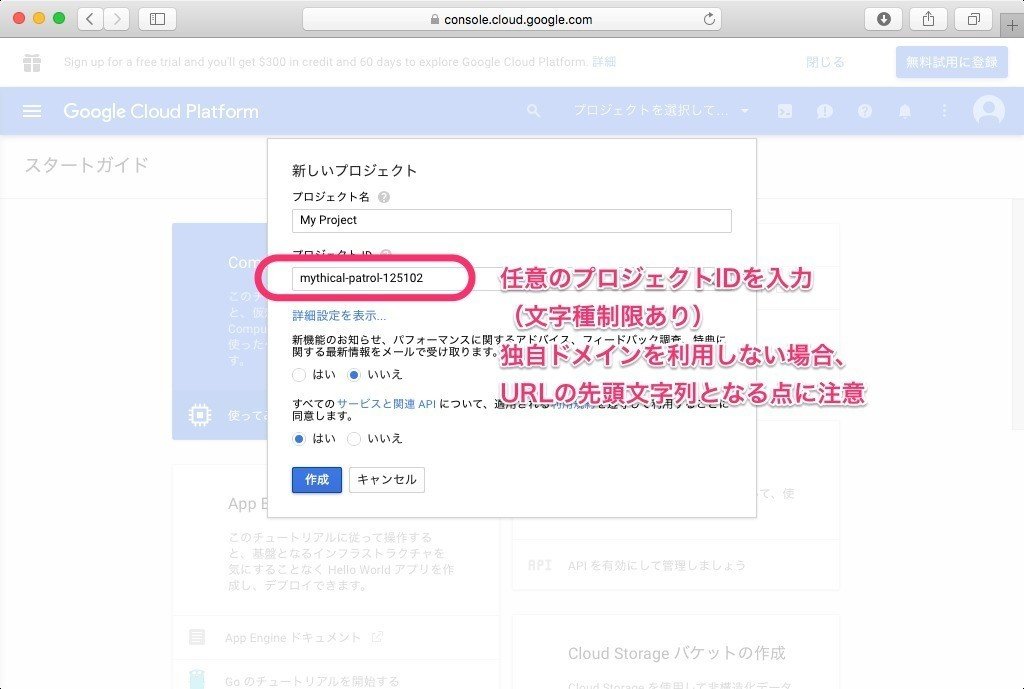This screenshot has height=689, width=1024.
Task: Click the API を有効にして管理しましょう row
Action: coord(675,565)
